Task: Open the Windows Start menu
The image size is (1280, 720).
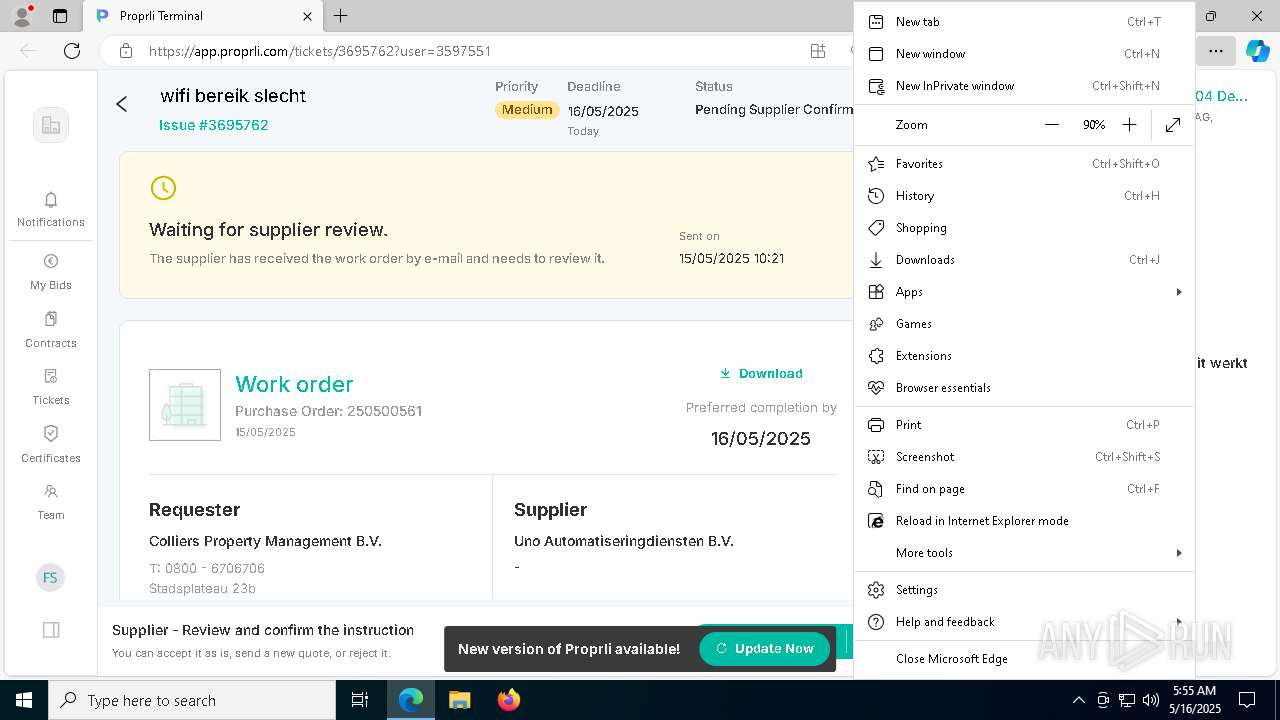Action: [x=24, y=700]
